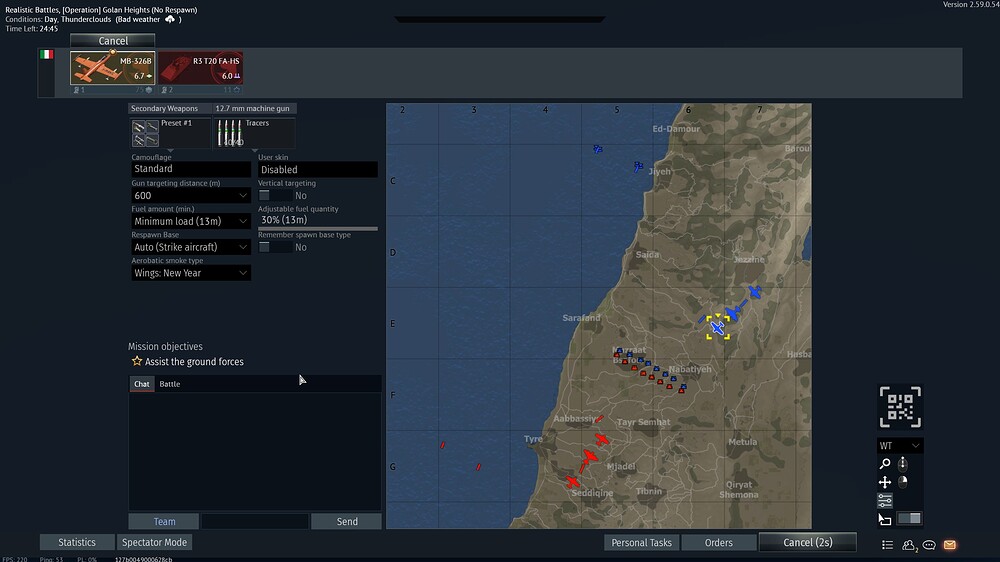This screenshot has width=1000, height=562.
Task: Select the MB-326B aircraft slot
Action: pos(112,68)
